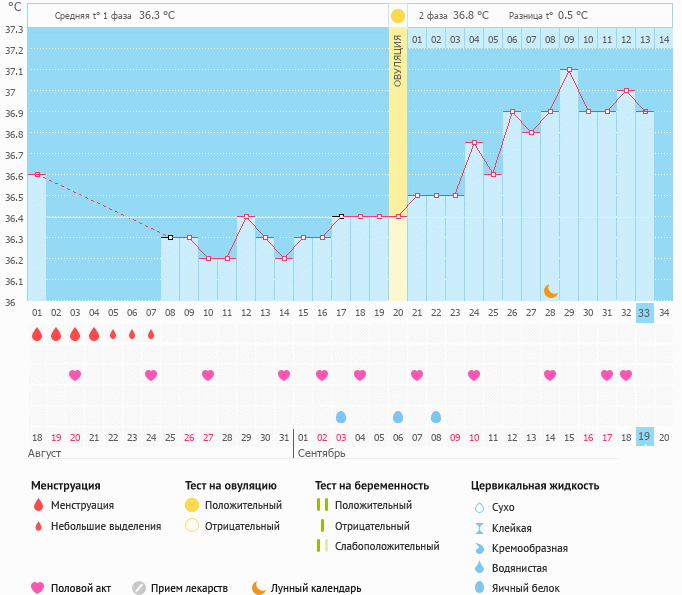Select the highlighted cycle day 33 cell
Viewport: 682px width, 595px height.
click(x=645, y=312)
